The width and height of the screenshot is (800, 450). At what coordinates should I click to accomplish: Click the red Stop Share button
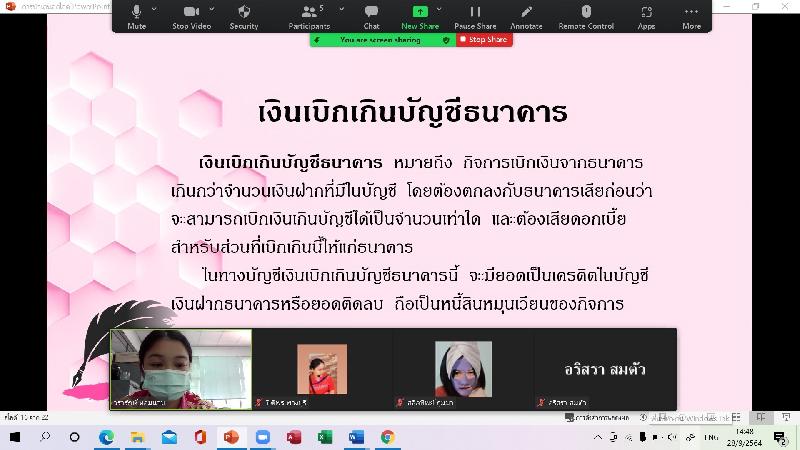point(484,40)
